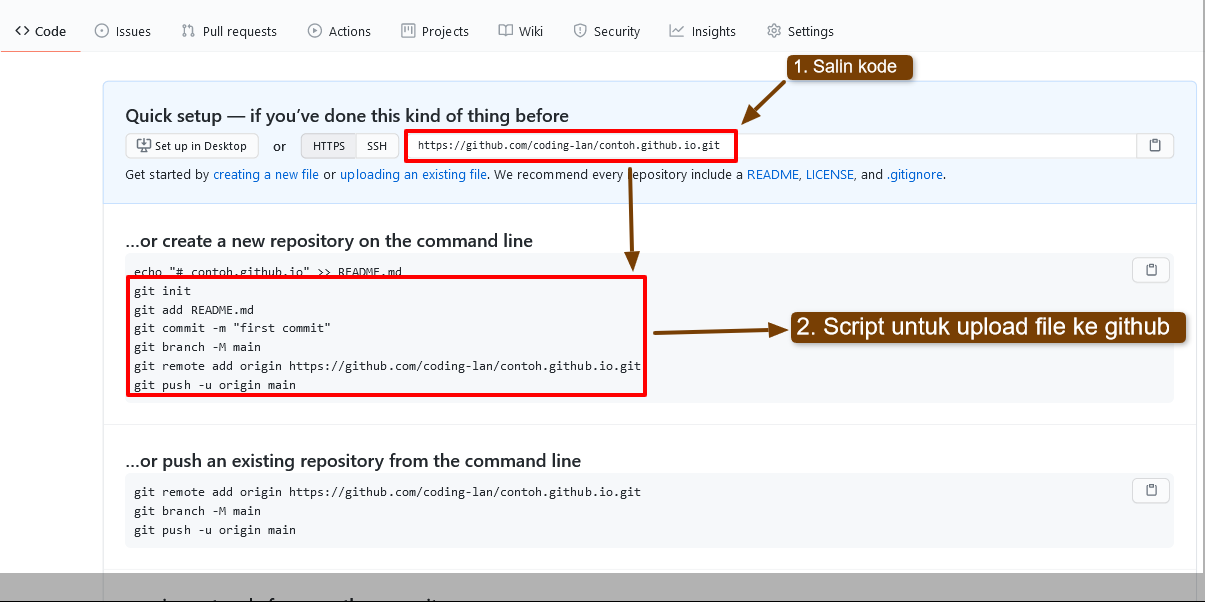Switch clone URL to SSH

pos(377,145)
